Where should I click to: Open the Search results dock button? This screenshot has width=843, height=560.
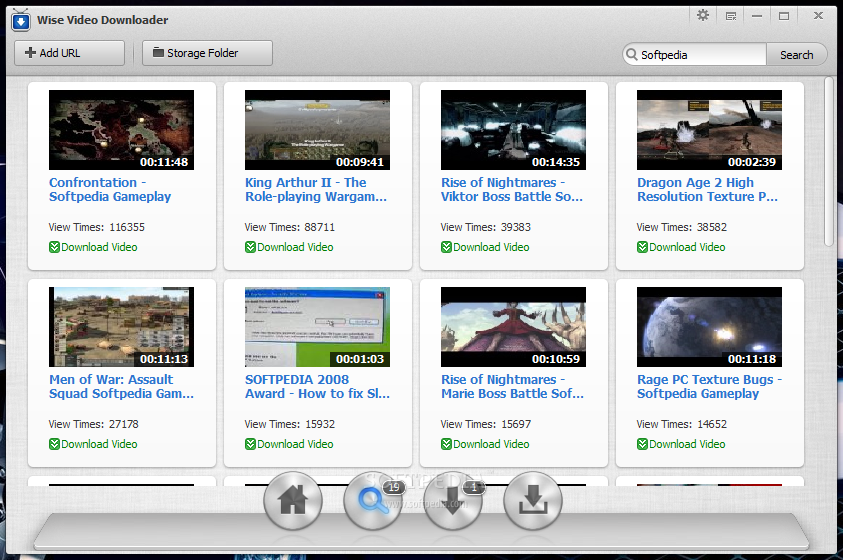coord(373,500)
